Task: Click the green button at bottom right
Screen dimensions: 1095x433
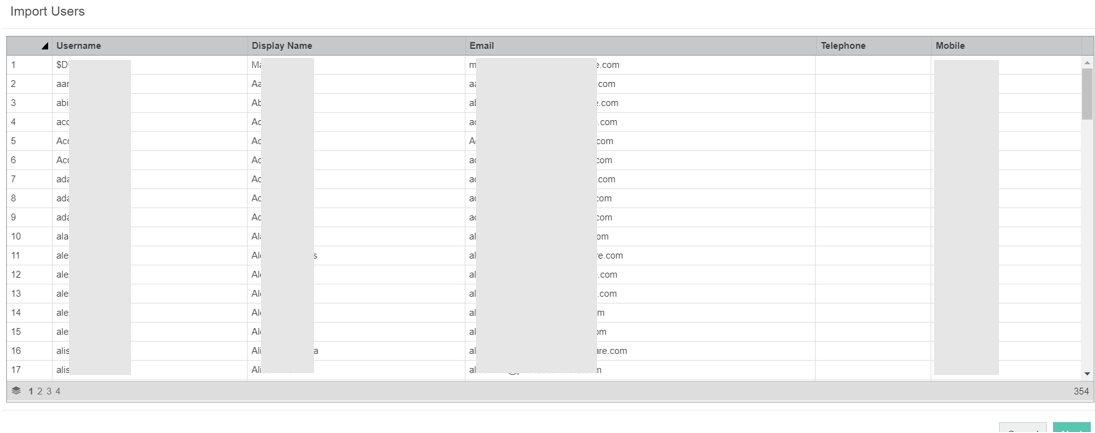Action: [1071, 427]
